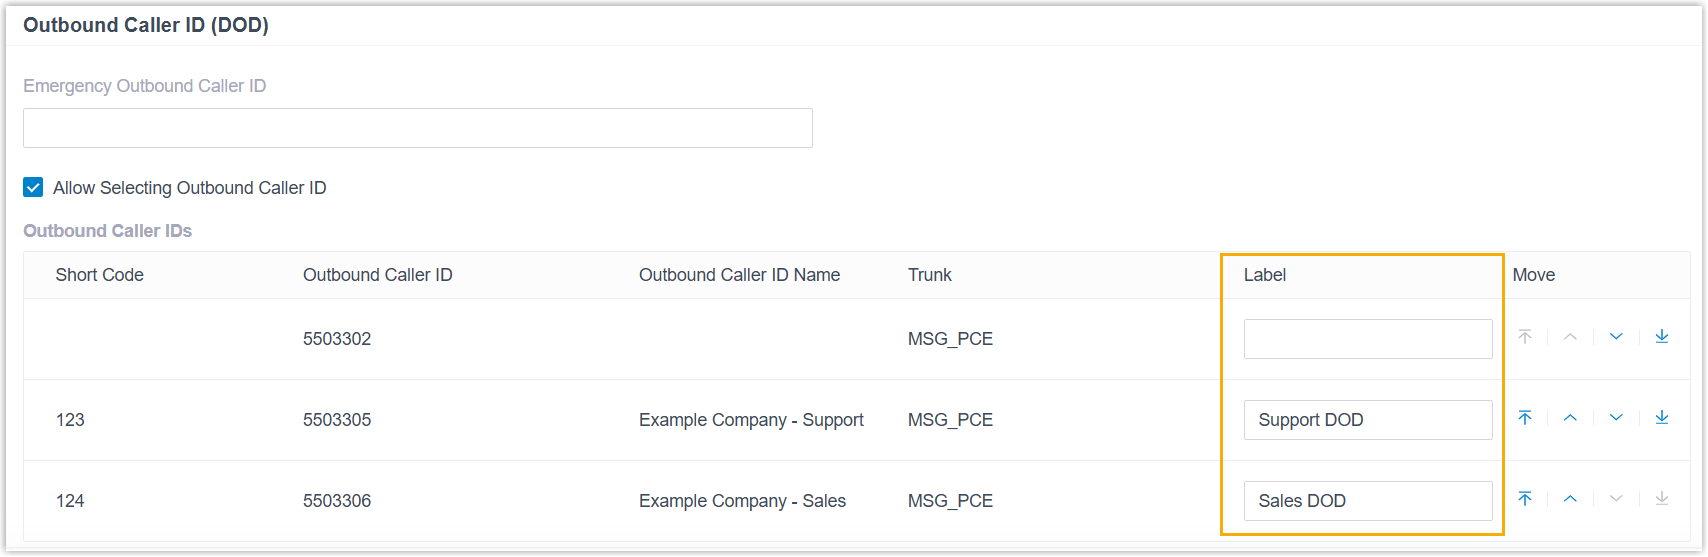
Task: Move Sales DOD row to the top
Action: [1525, 499]
